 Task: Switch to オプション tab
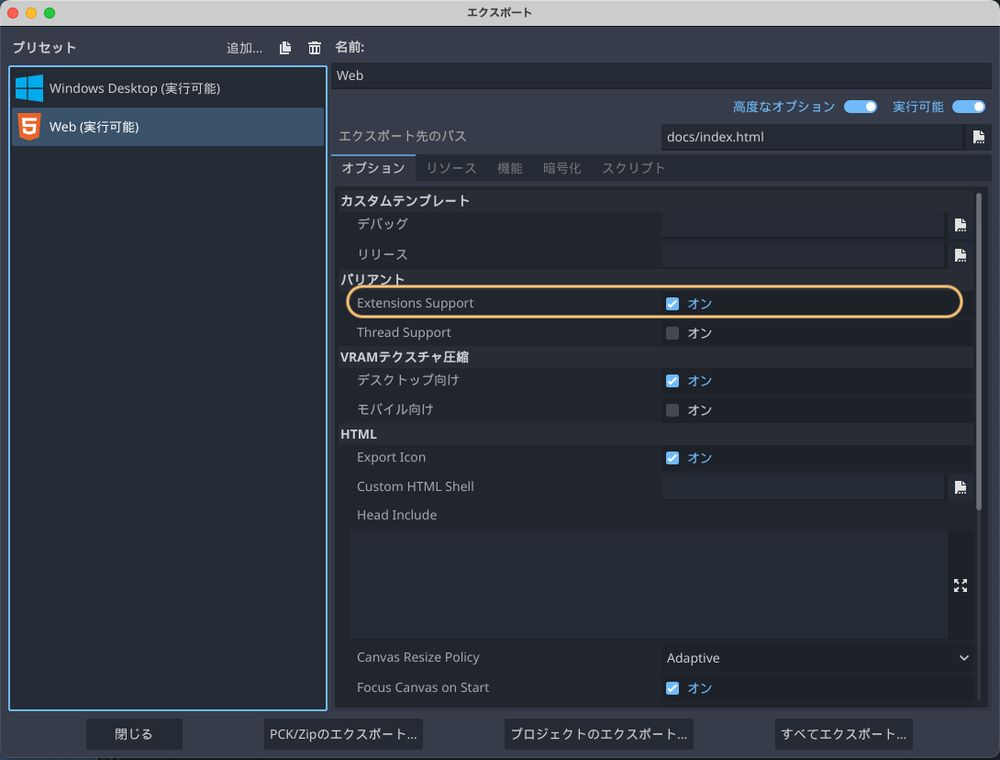point(373,168)
